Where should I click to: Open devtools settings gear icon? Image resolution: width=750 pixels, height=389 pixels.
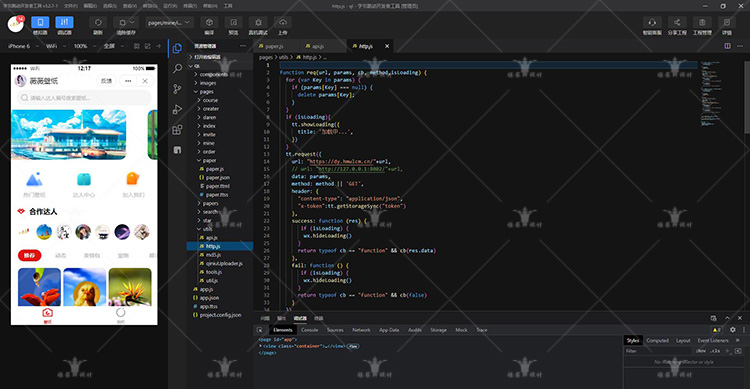733,330
